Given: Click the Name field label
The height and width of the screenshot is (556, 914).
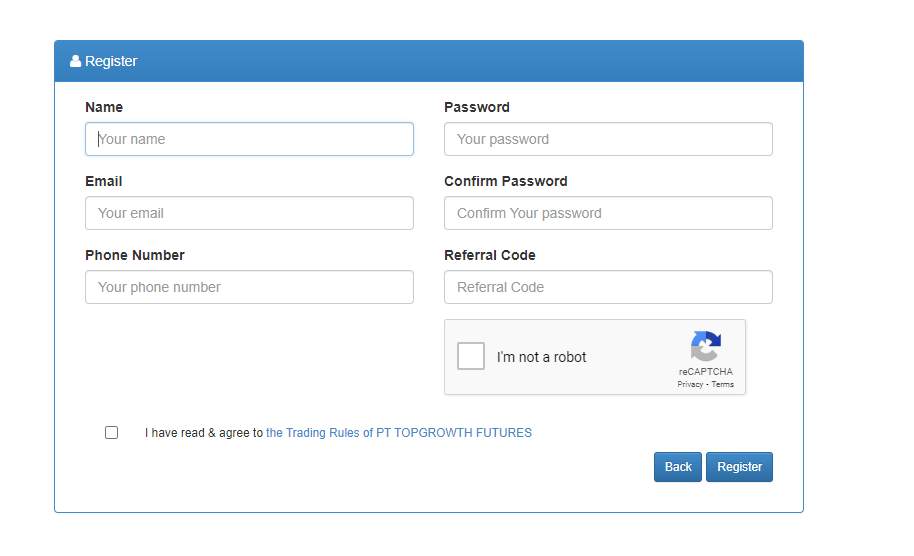Looking at the screenshot, I should (x=104, y=107).
